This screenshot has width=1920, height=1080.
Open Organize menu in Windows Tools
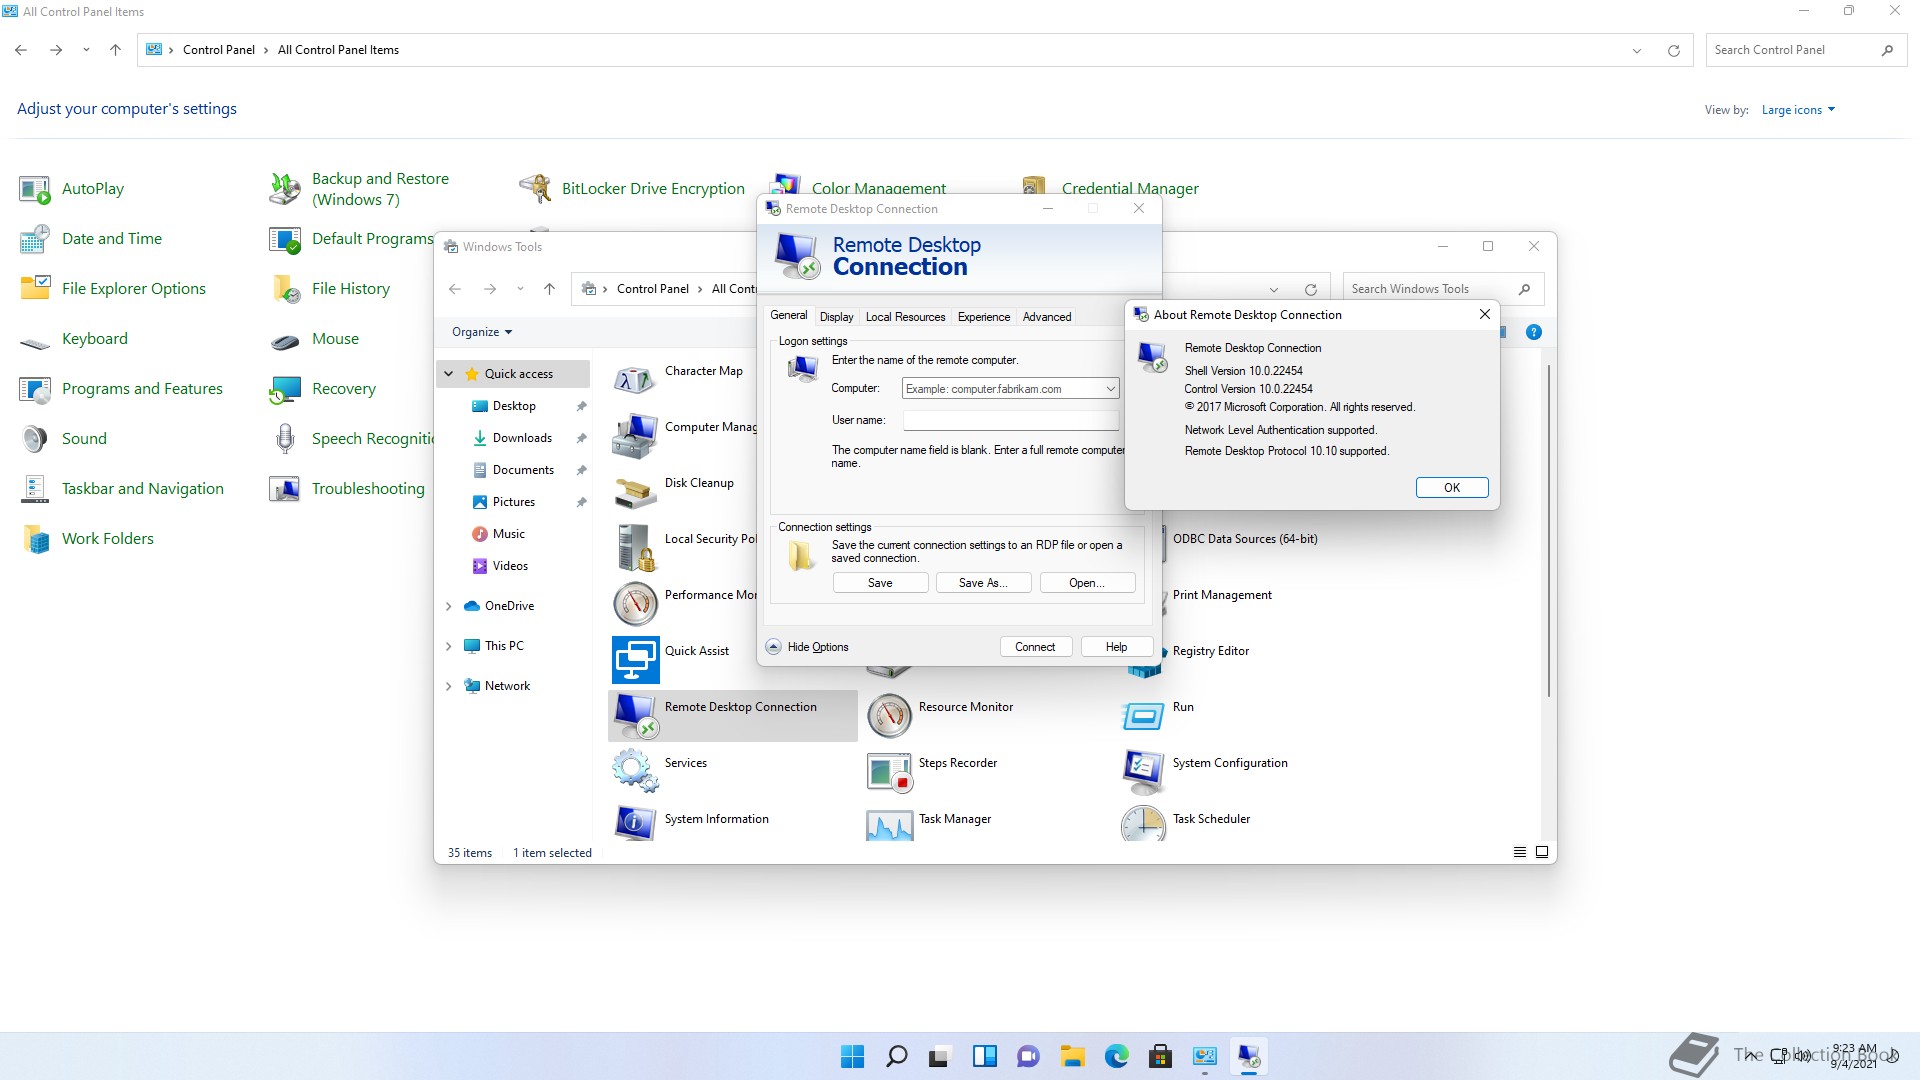coord(482,332)
